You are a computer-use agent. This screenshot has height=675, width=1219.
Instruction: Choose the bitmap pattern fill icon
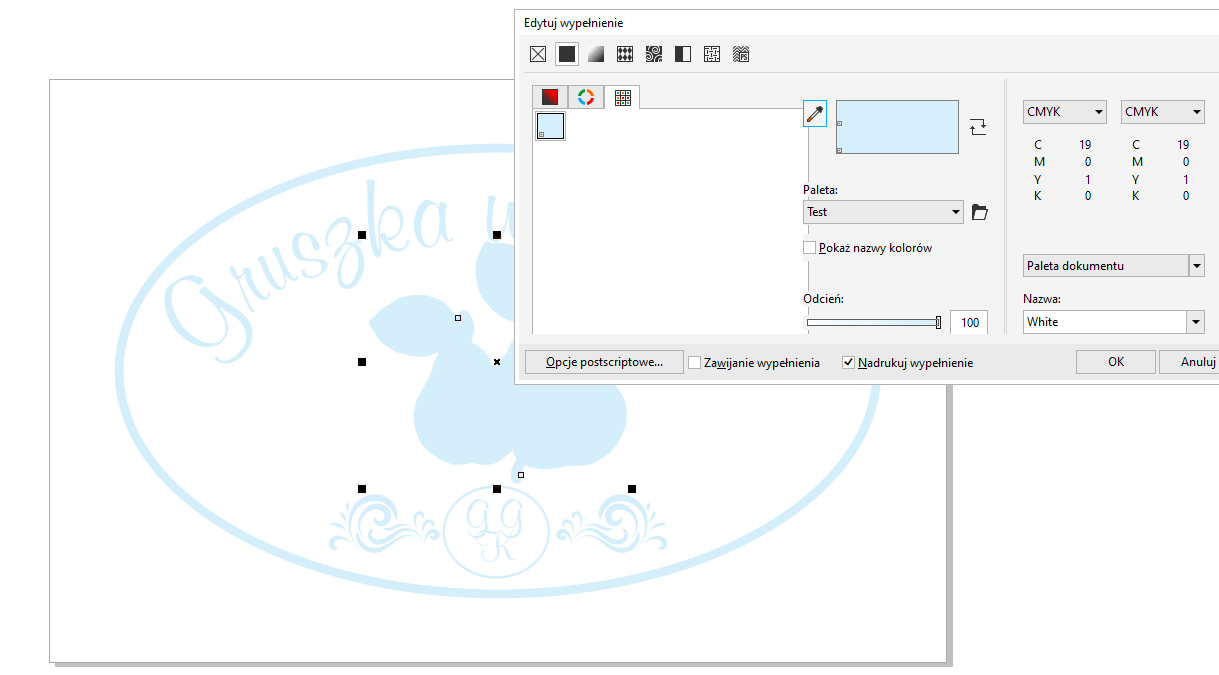pyautogui.click(x=654, y=54)
